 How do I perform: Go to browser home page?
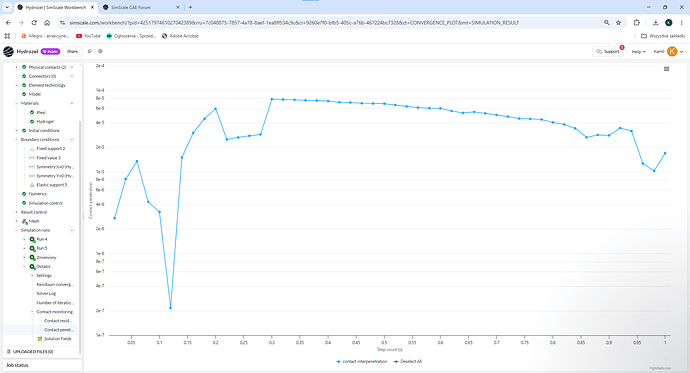[x=47, y=22]
